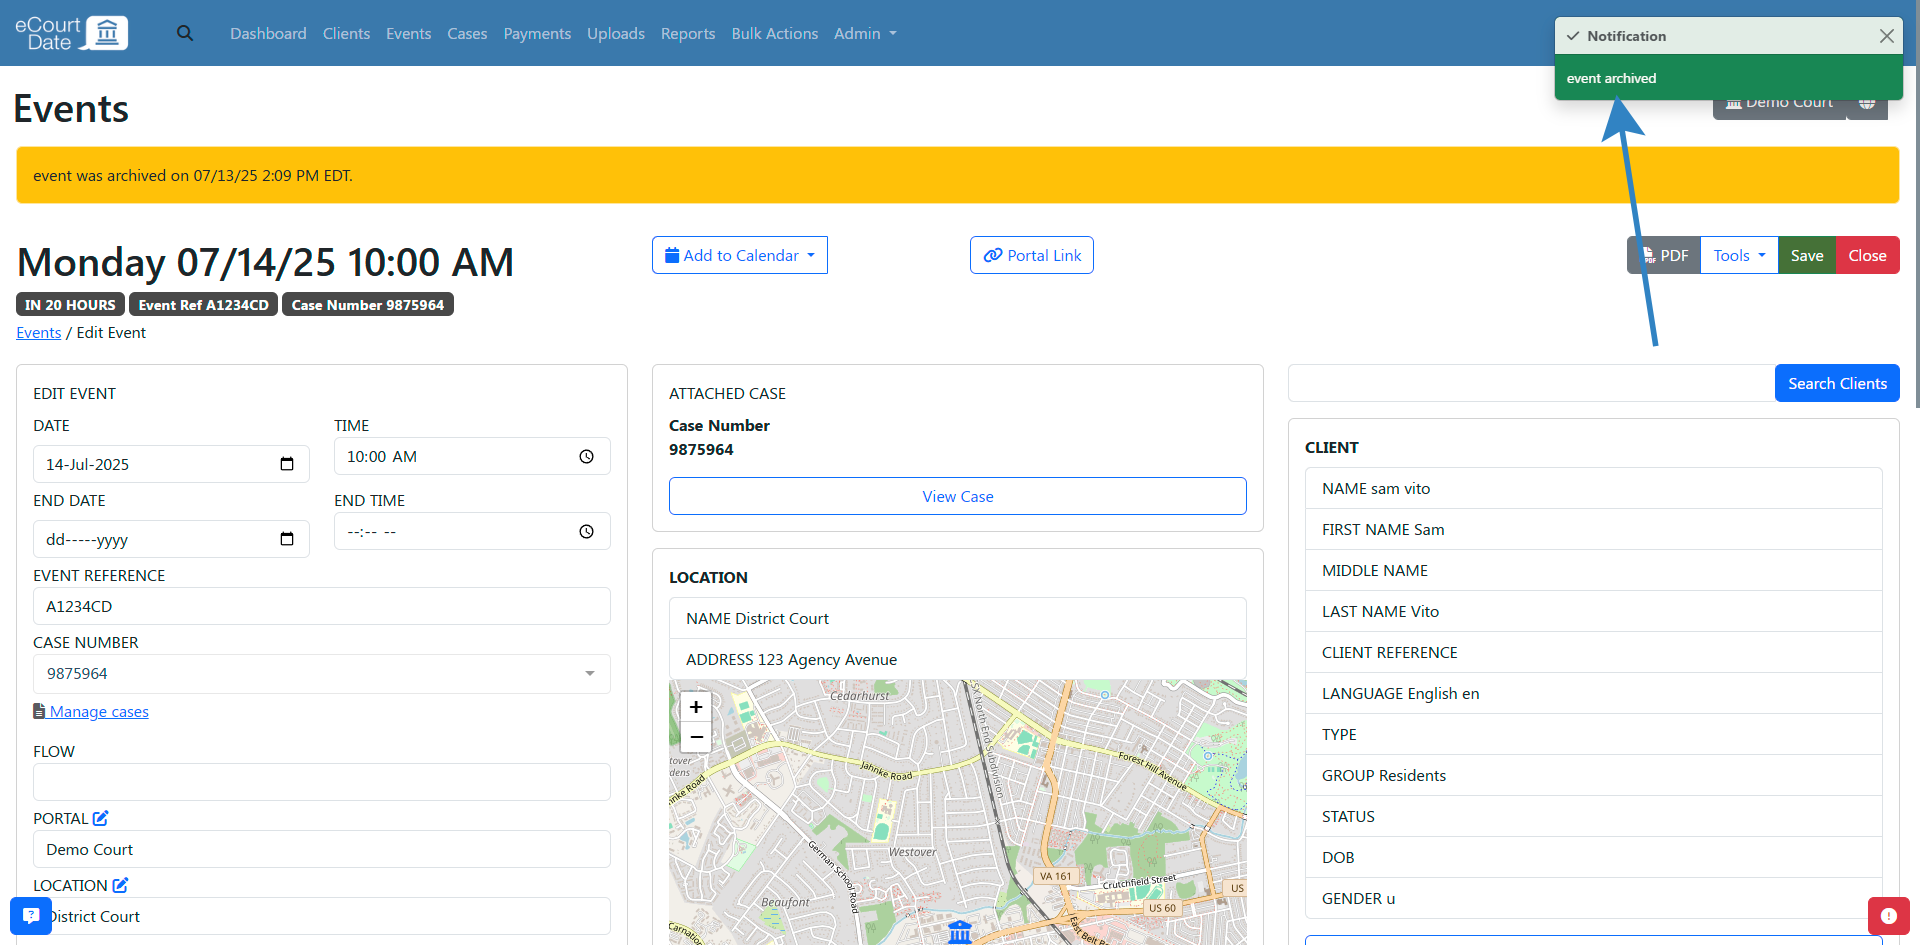The image size is (1920, 945).
Task: Close the Notification popup
Action: [x=1886, y=36]
